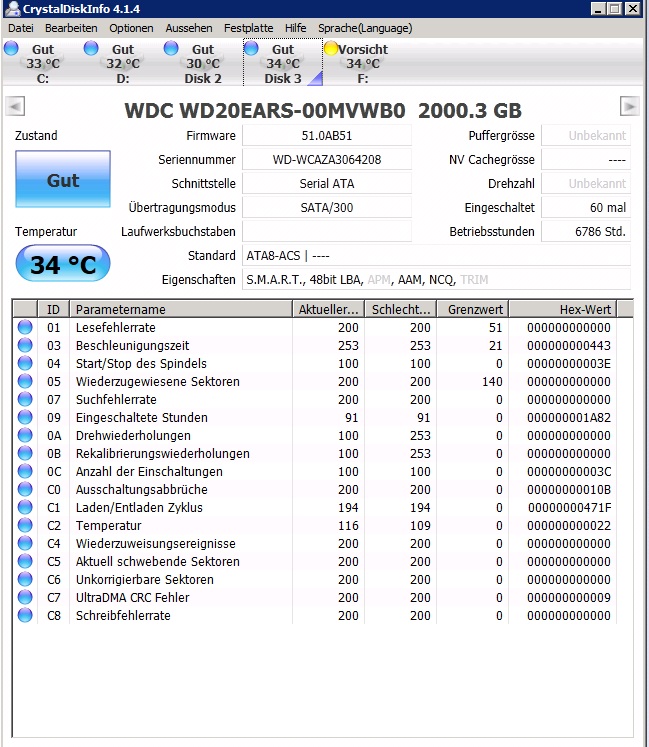Viewport: 649px width, 747px height.
Task: Click the ID column header
Action: [x=53, y=309]
